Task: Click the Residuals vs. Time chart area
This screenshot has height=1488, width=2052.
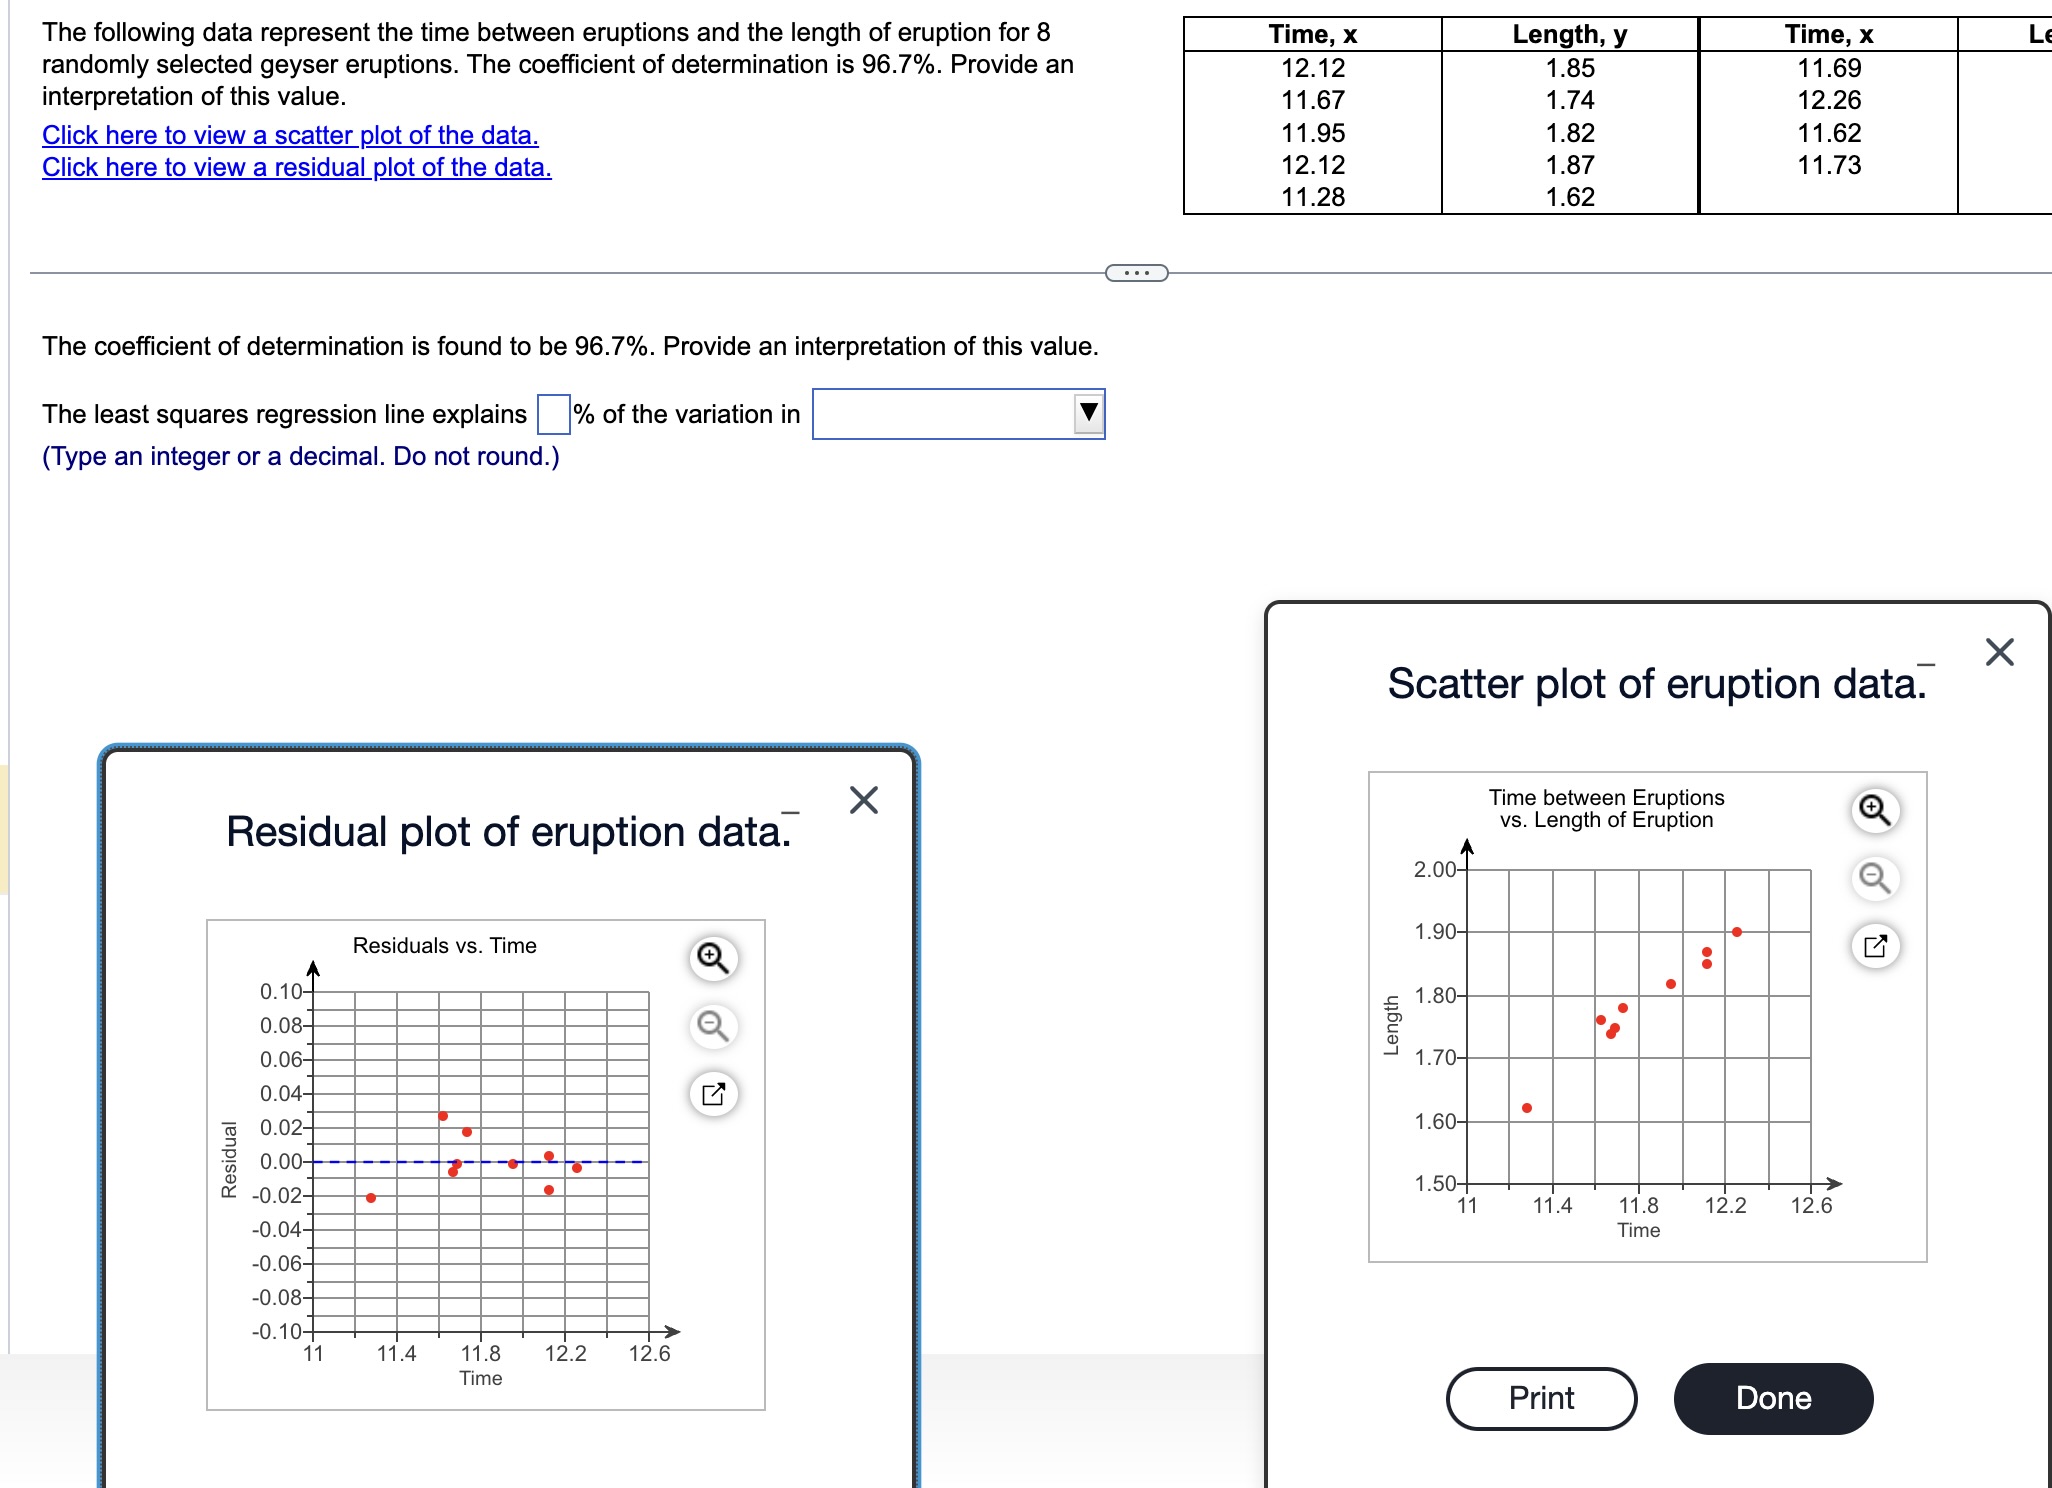Action: tap(481, 1161)
